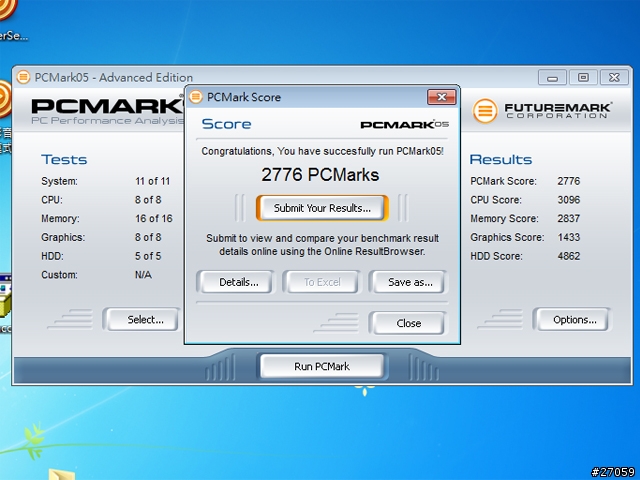Click the HDD Score value 4862
This screenshot has width=640, height=480.
569,256
